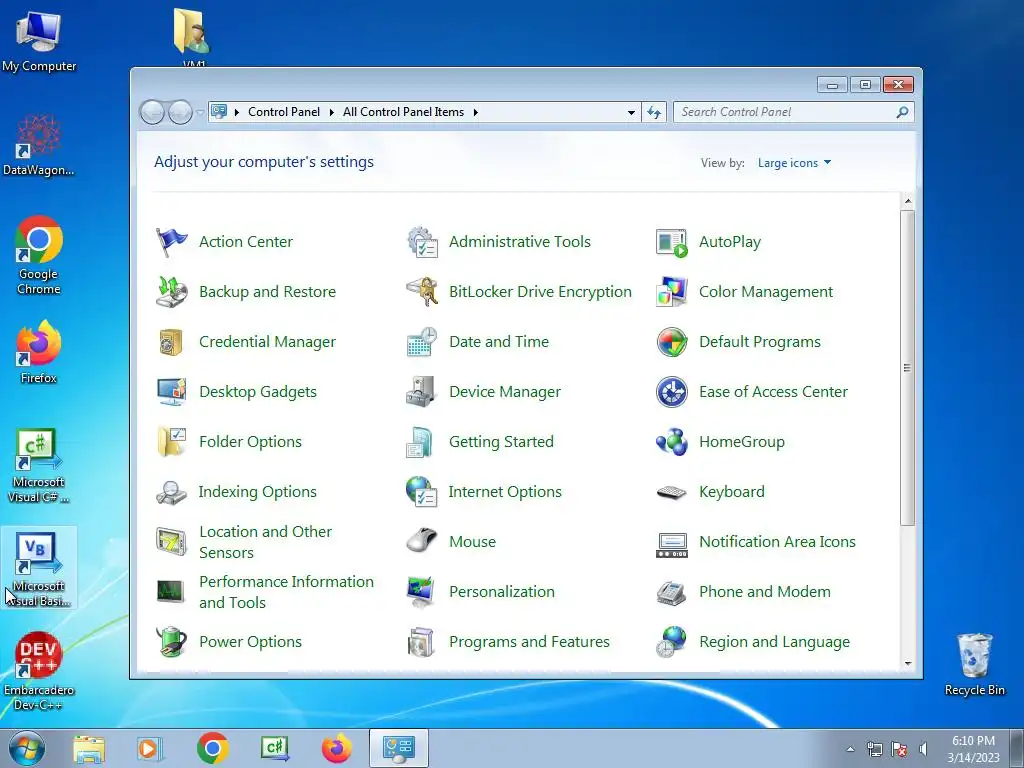This screenshot has height=768, width=1024.
Task: Expand the arrow after 'All Control Panel Items'
Action: [x=475, y=112]
